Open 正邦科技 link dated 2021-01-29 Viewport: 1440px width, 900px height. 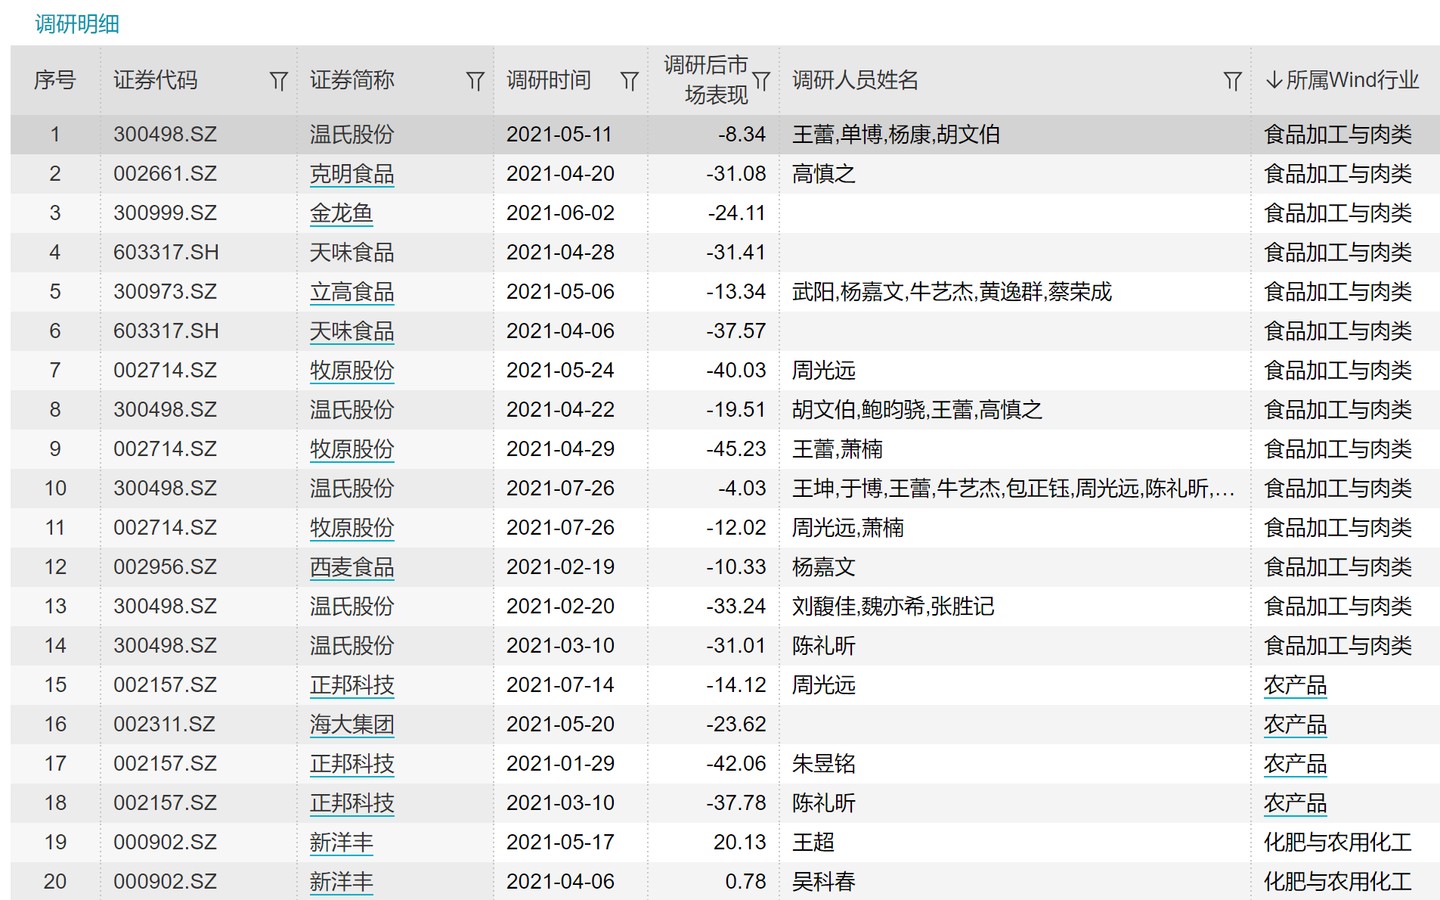pos(351,764)
